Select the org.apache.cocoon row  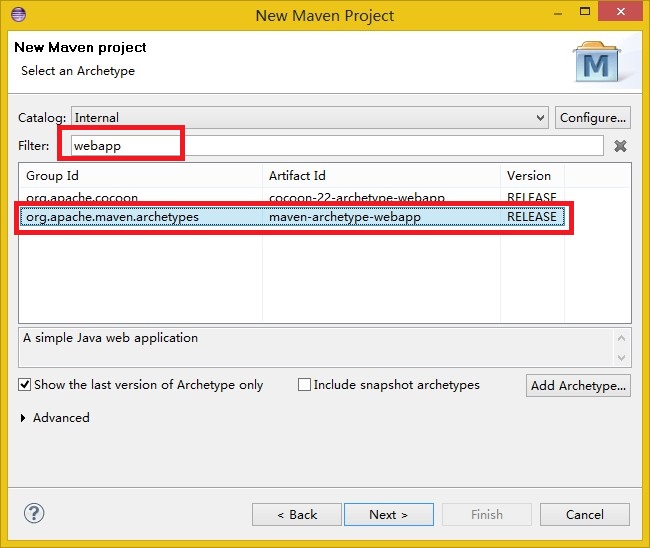292,198
